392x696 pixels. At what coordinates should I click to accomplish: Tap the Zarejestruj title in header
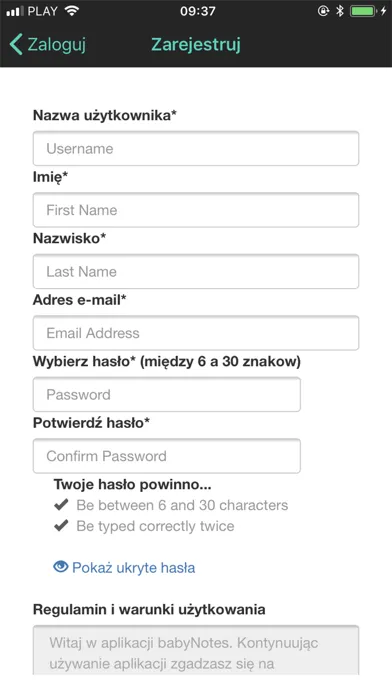click(196, 45)
